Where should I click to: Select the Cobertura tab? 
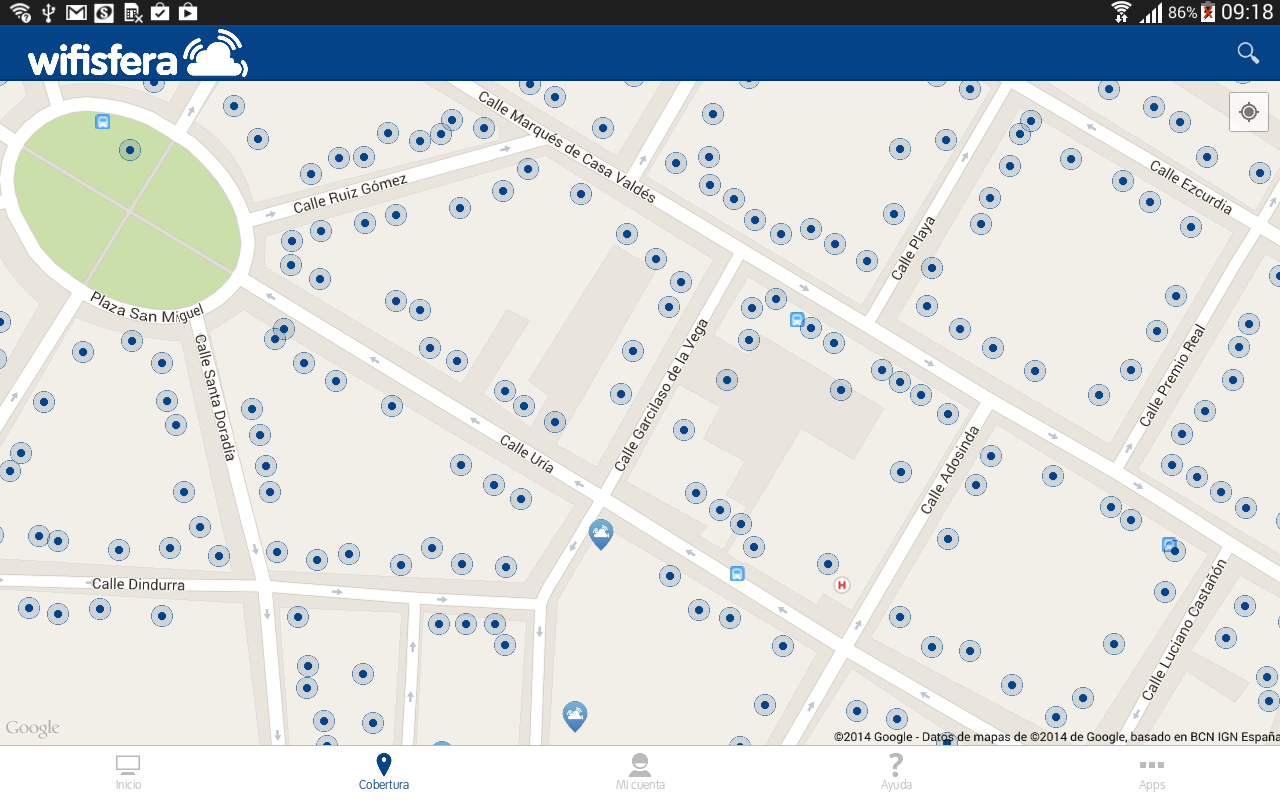[384, 773]
